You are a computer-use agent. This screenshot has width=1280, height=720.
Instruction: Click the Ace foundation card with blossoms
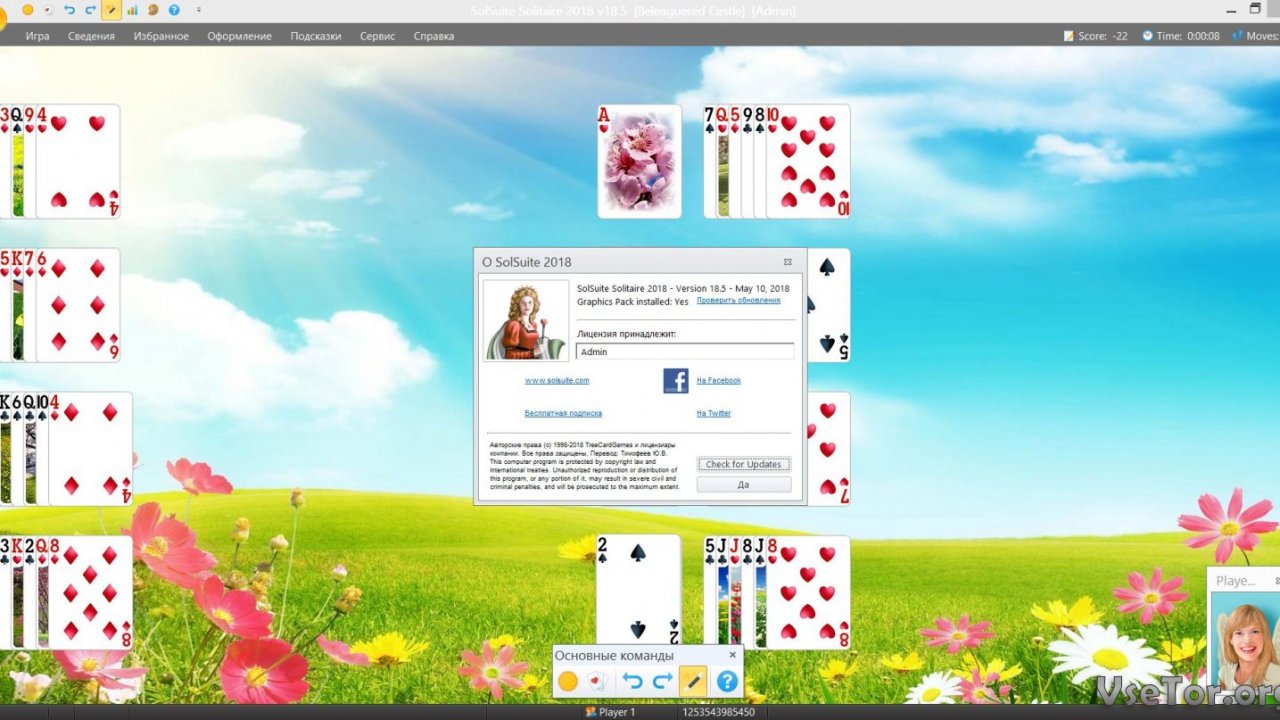[x=640, y=161]
